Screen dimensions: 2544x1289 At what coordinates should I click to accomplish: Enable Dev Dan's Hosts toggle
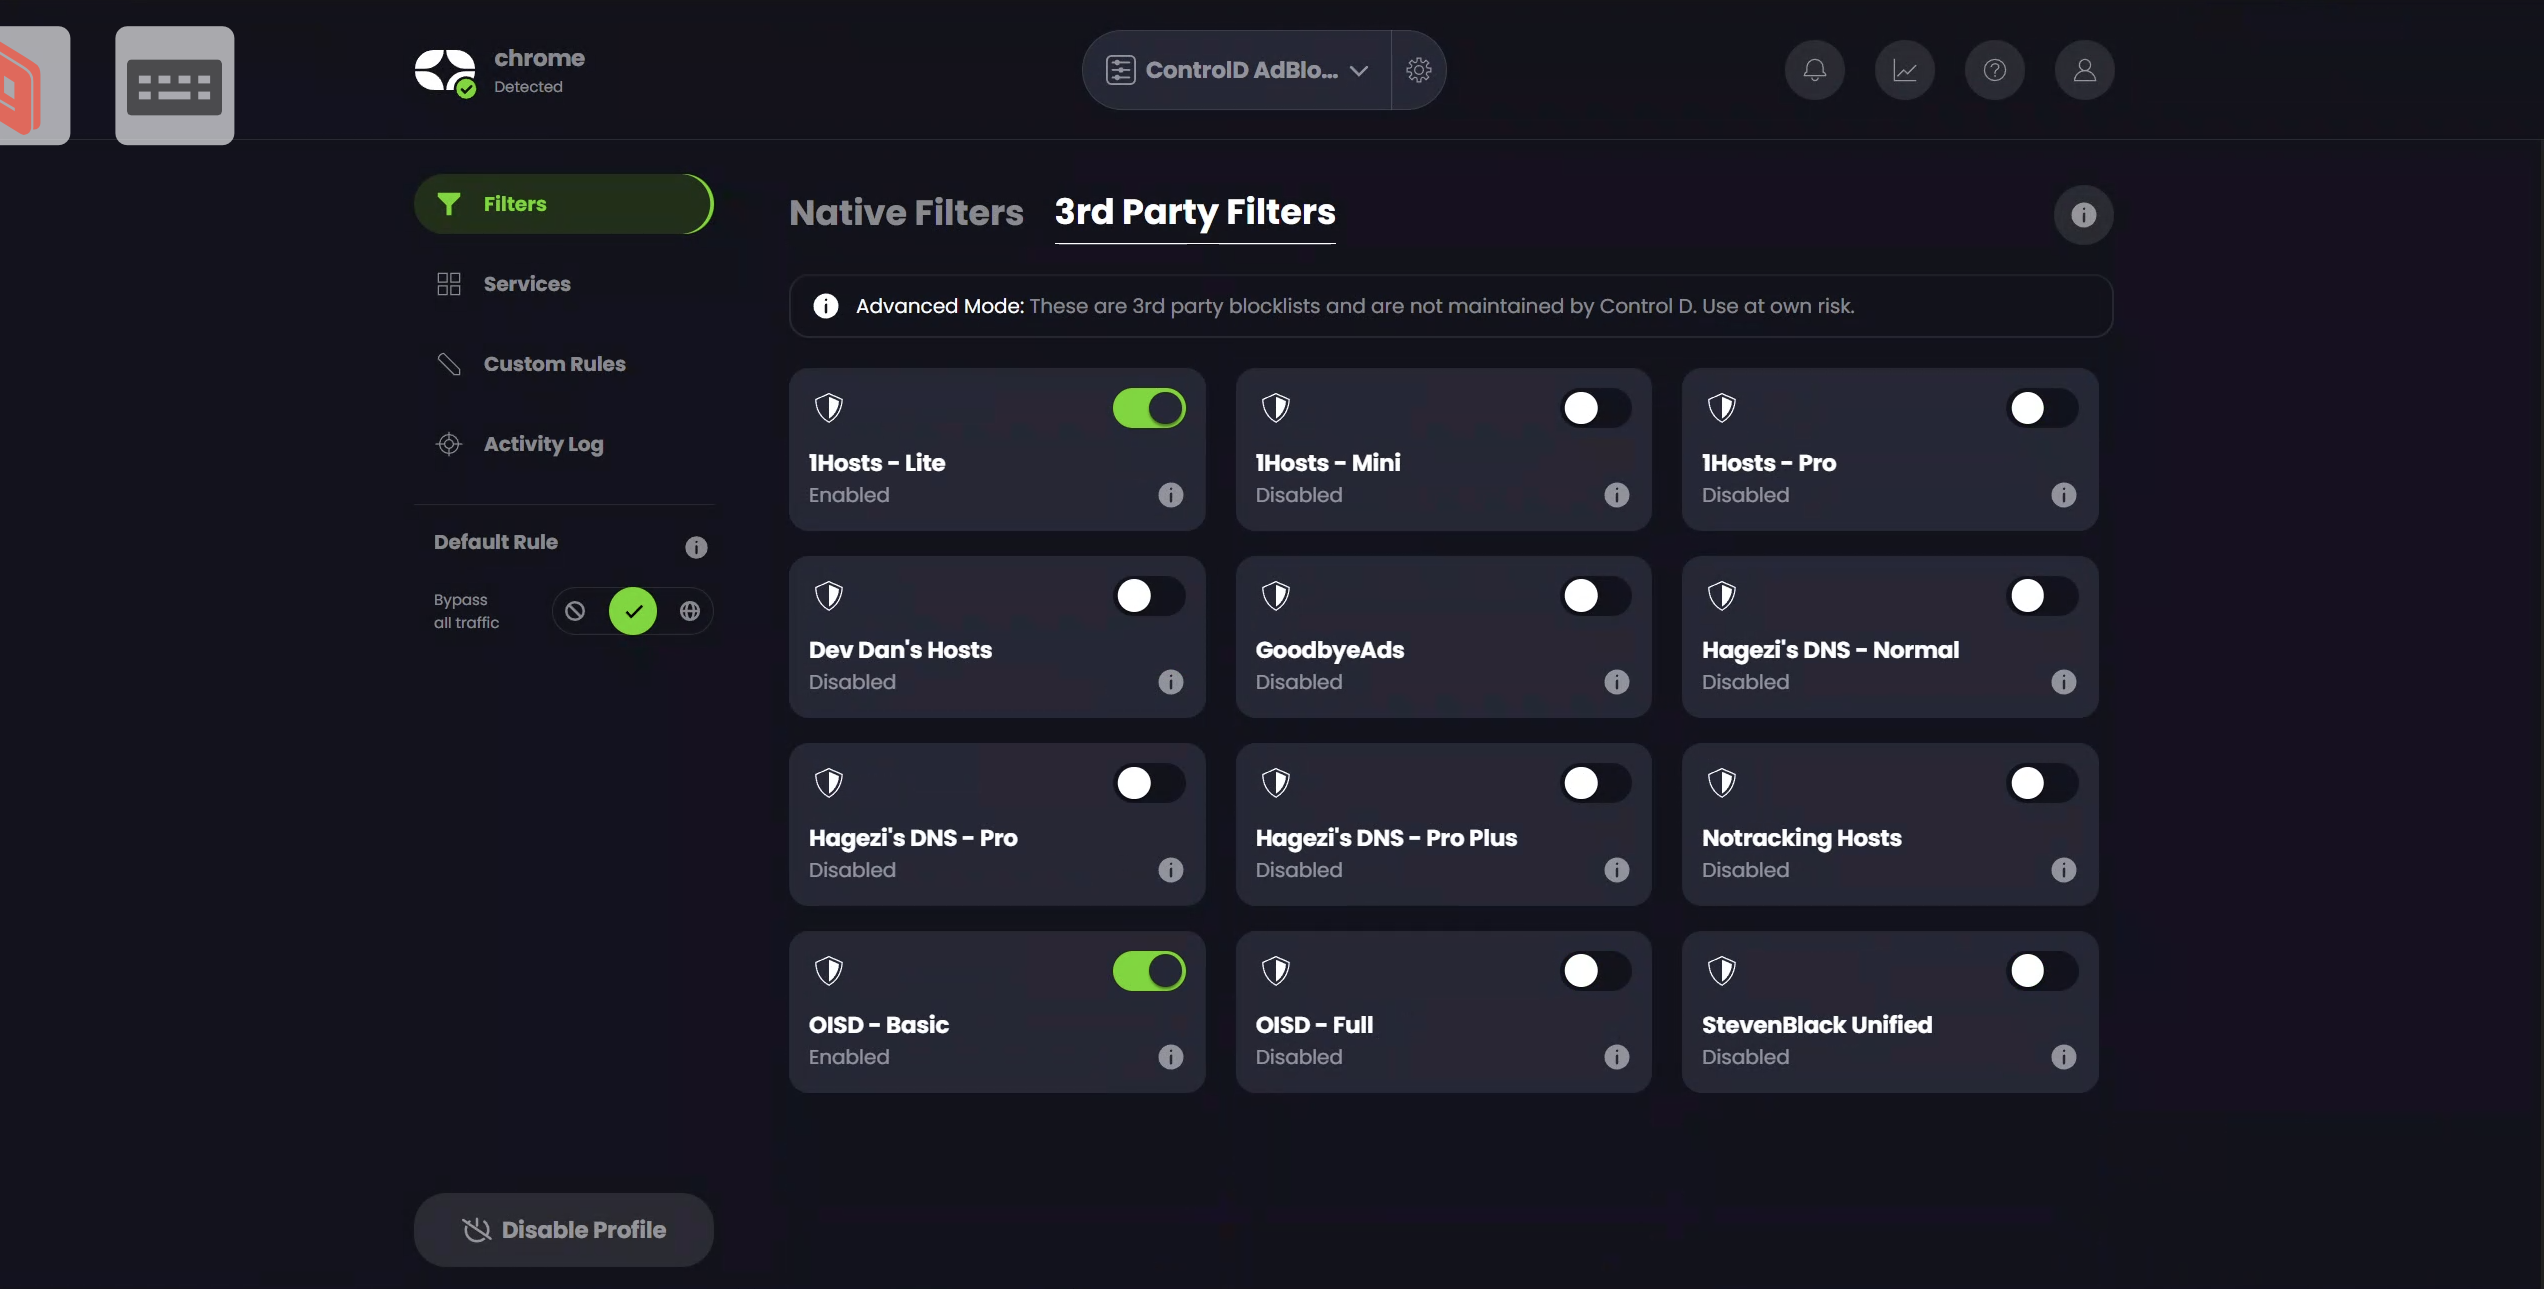coord(1149,596)
